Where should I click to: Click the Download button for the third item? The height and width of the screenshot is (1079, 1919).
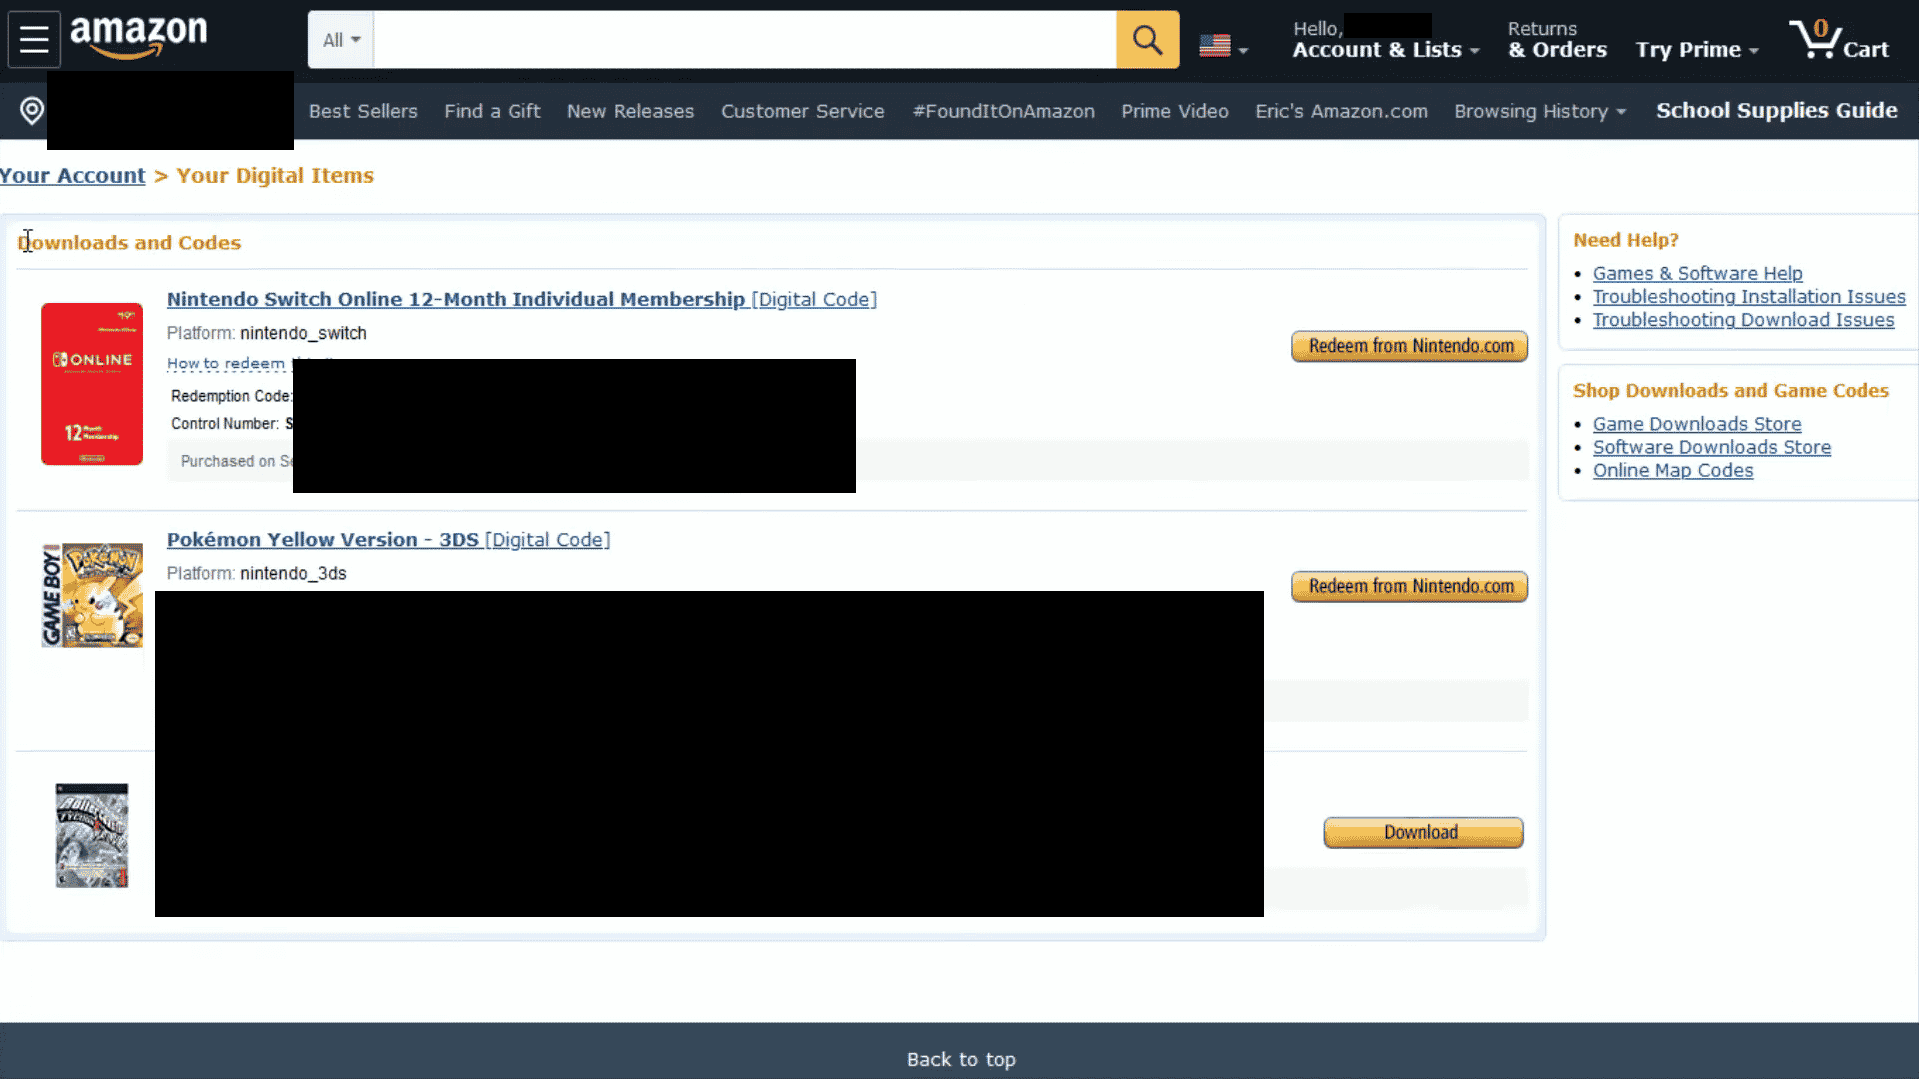1422,832
